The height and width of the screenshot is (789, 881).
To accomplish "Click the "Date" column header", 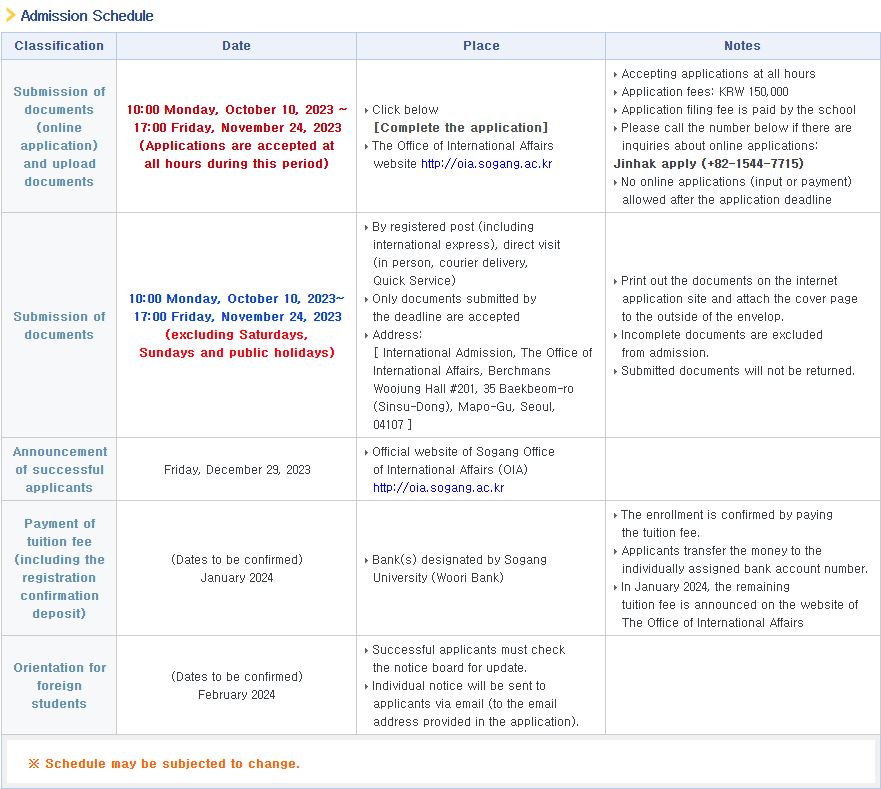I will (x=237, y=46).
